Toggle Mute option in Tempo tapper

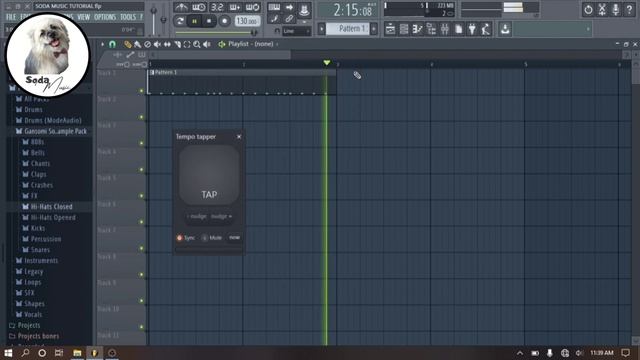click(x=212, y=238)
